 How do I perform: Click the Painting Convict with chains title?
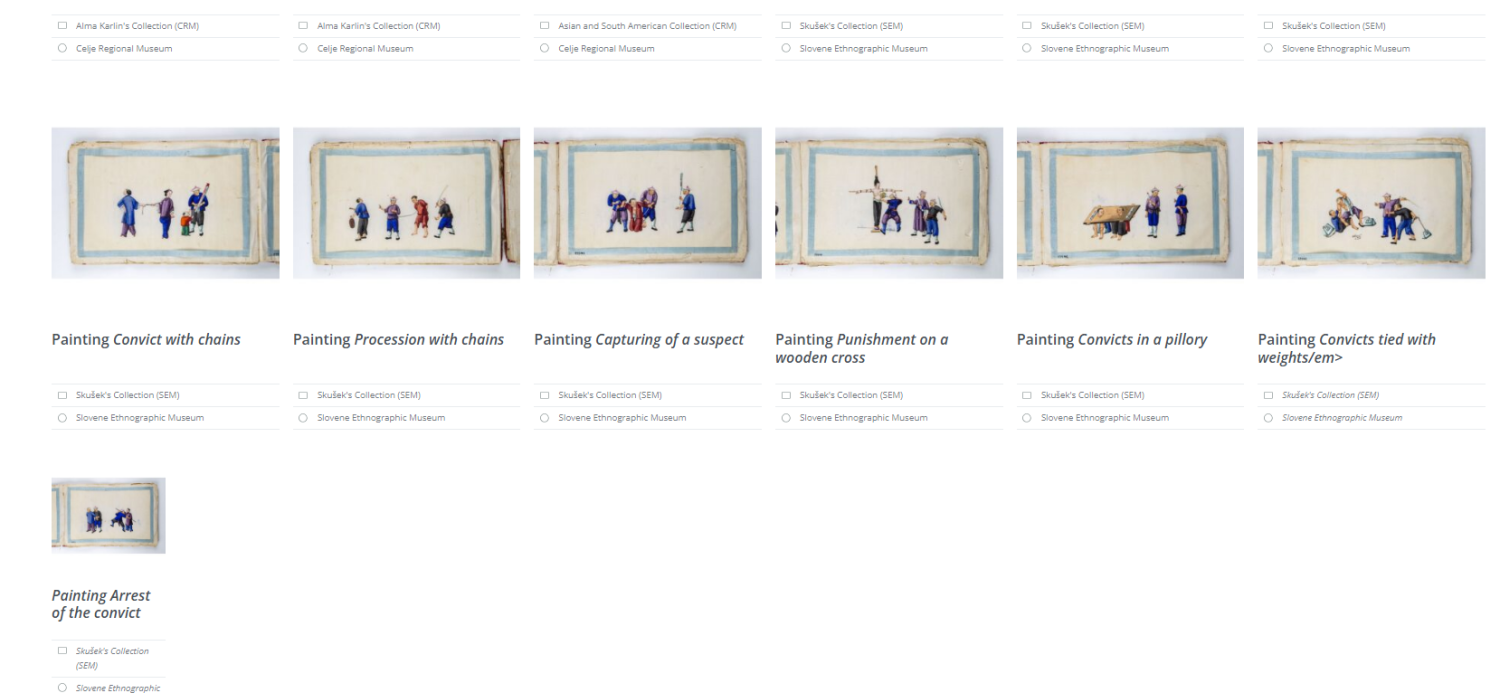pyautogui.click(x=146, y=340)
